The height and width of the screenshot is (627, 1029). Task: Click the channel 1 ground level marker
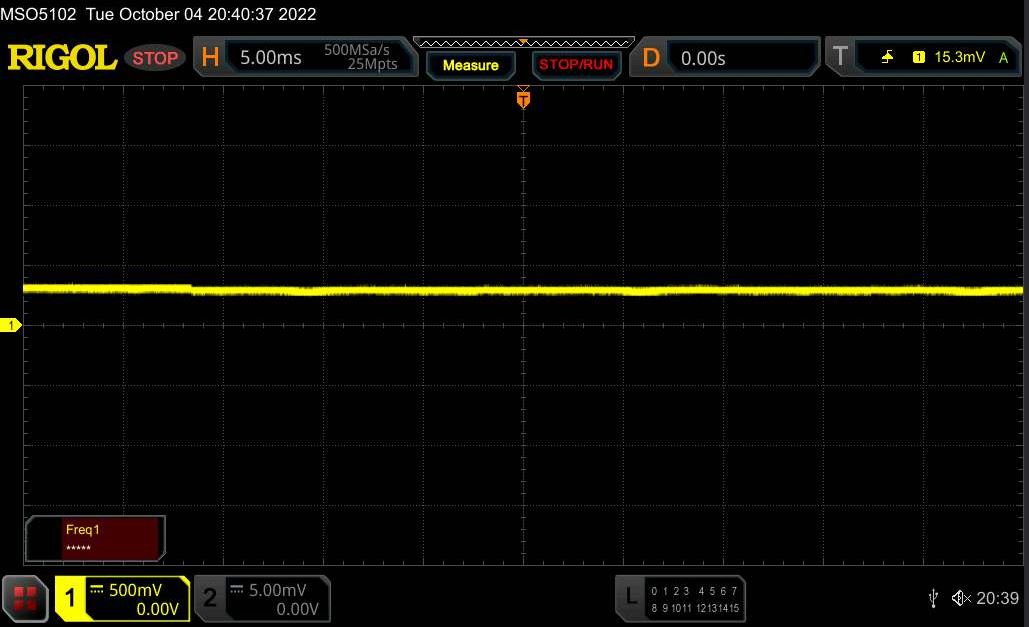click(x=10, y=325)
